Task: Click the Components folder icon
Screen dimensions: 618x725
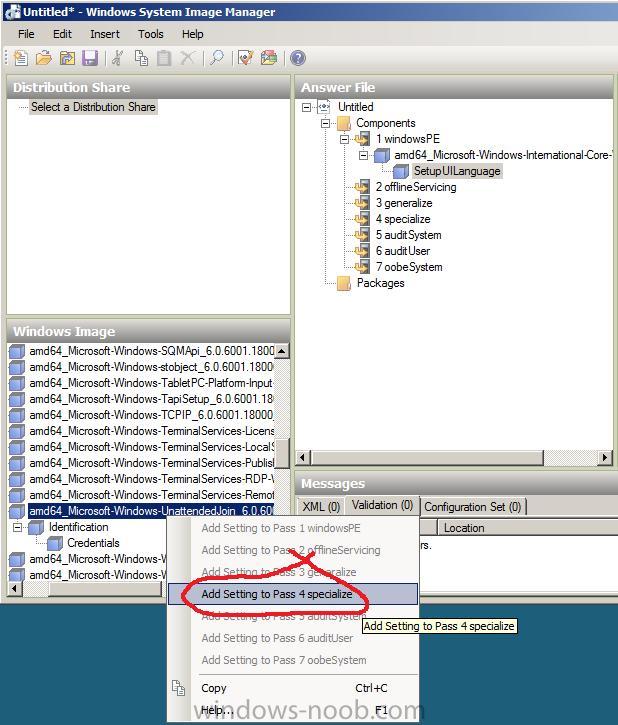Action: pyautogui.click(x=344, y=123)
